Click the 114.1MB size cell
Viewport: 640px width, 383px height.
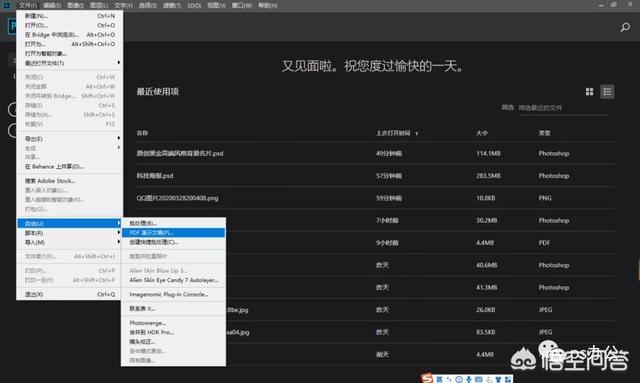[488, 154]
